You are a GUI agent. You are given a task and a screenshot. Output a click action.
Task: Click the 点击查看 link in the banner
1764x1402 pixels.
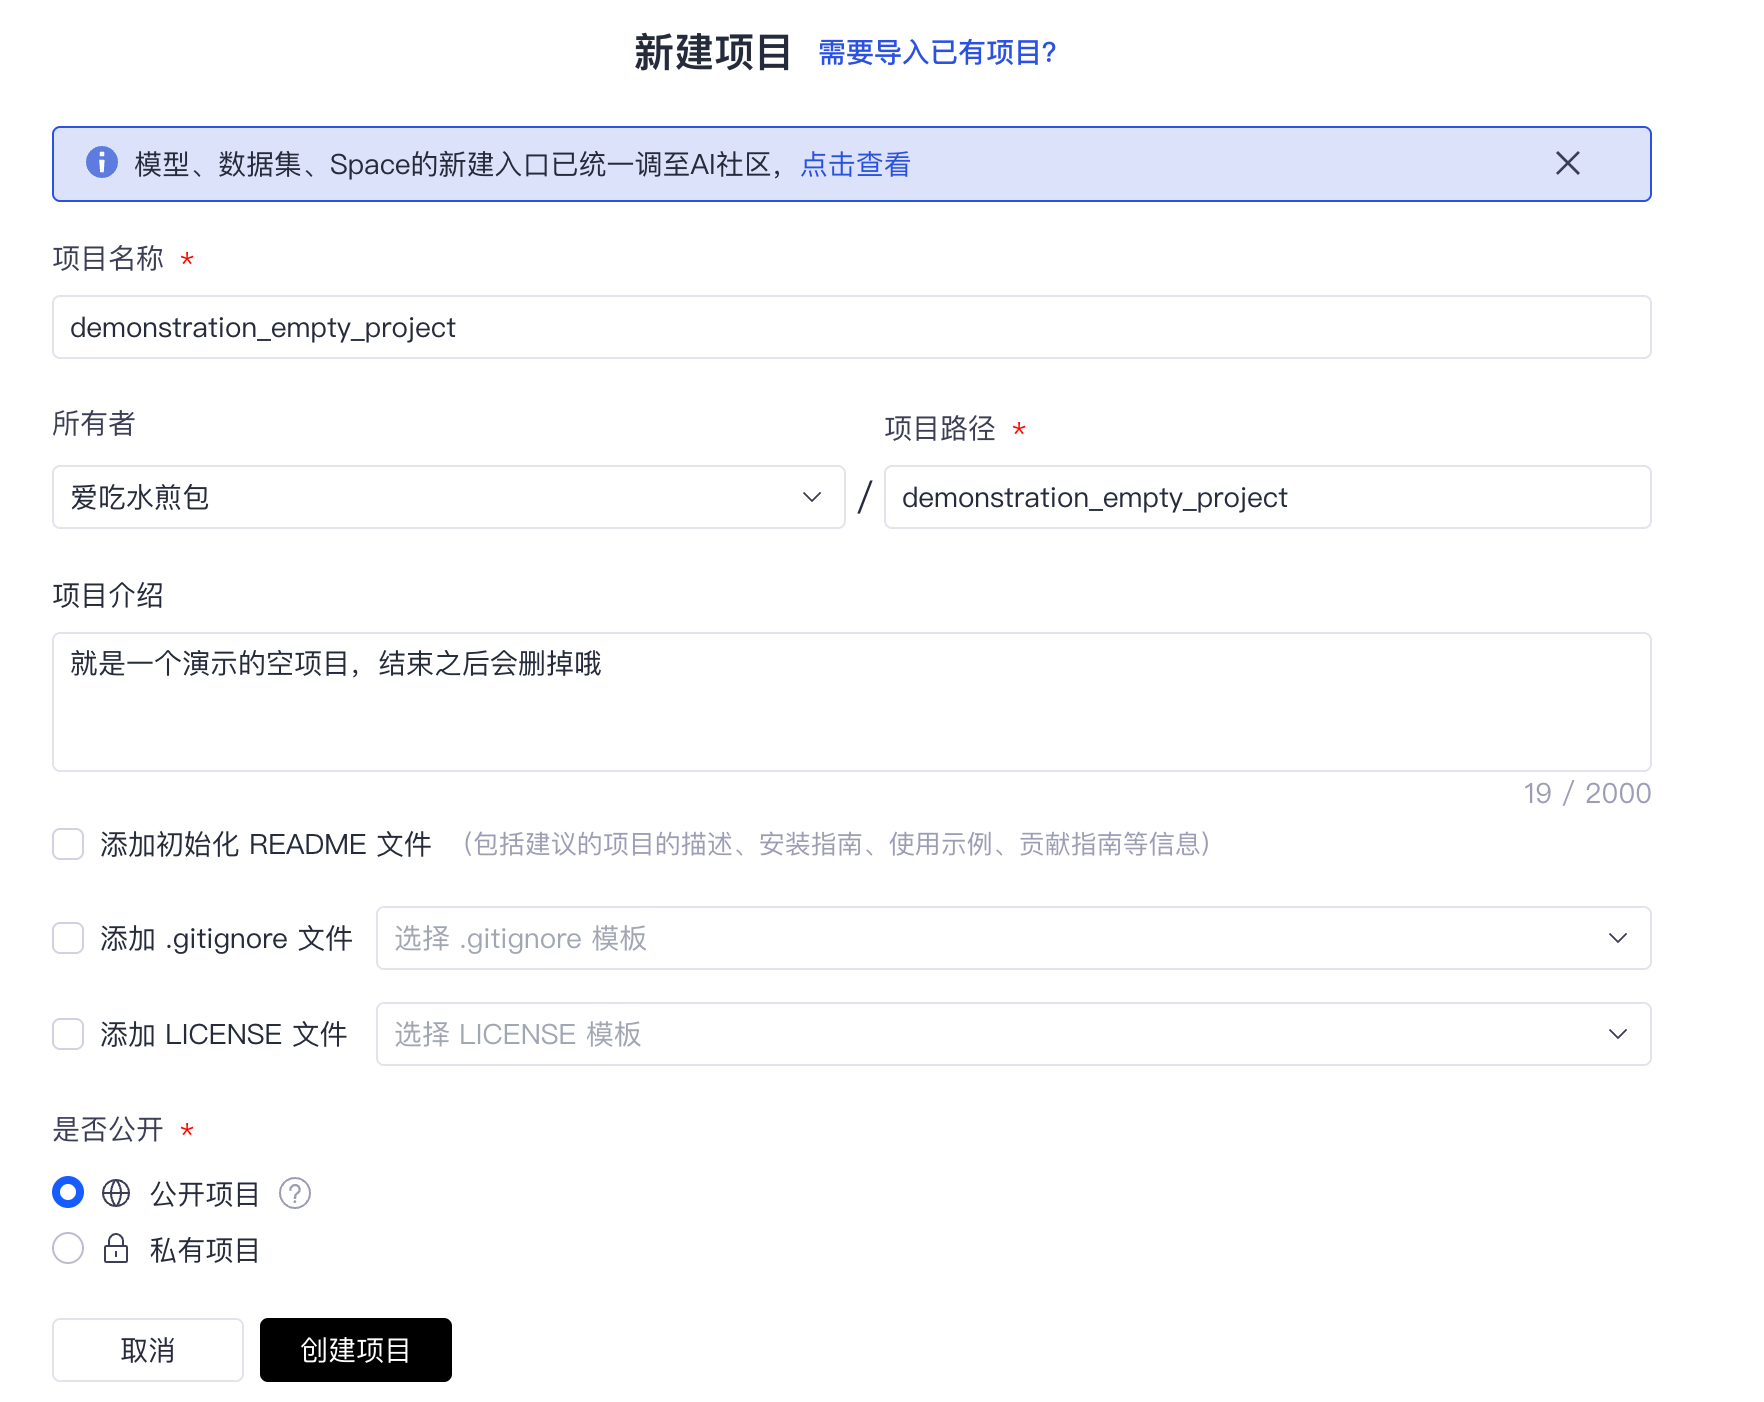(855, 164)
